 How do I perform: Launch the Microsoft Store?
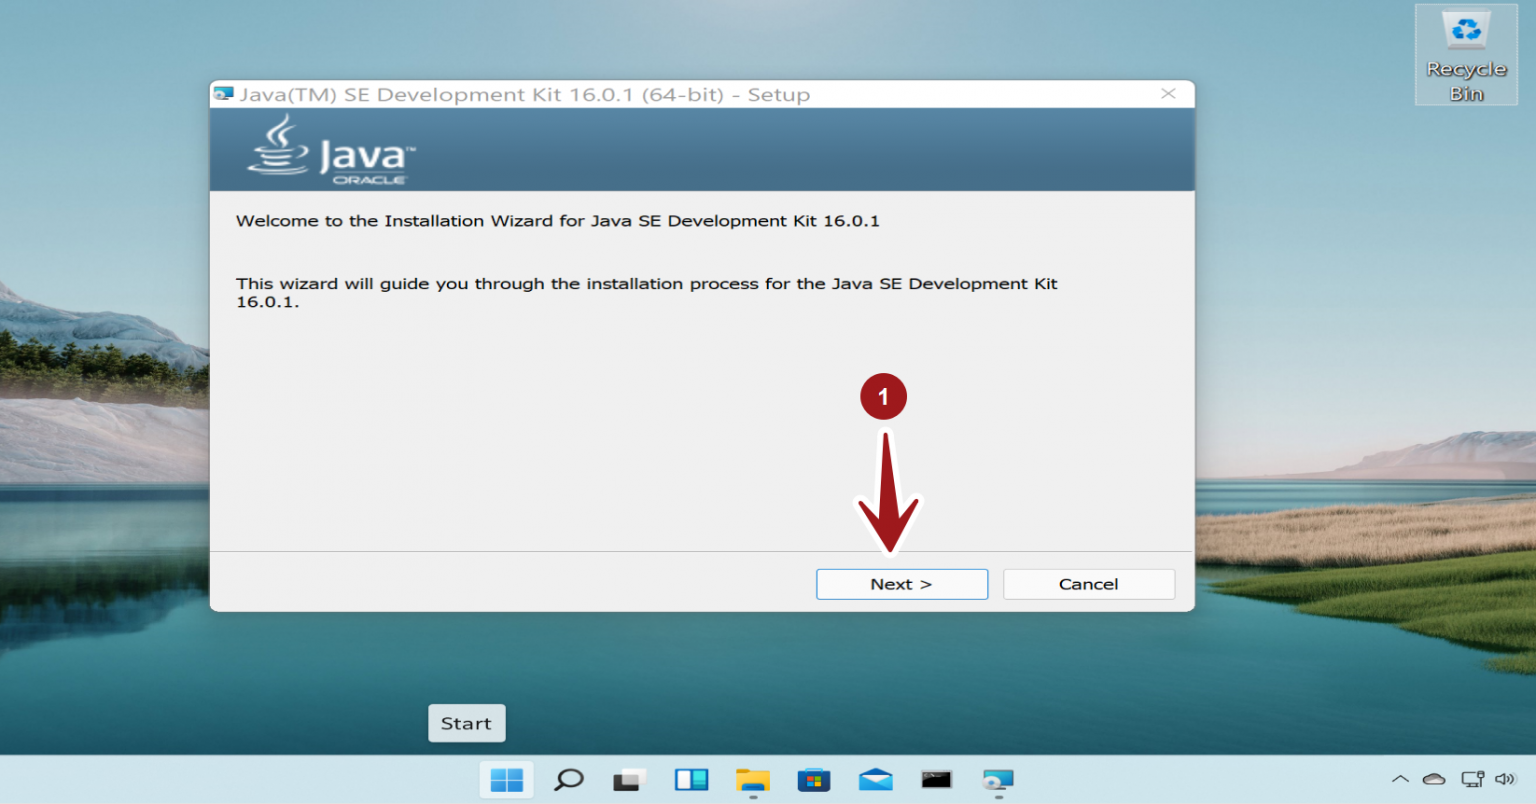(x=814, y=780)
